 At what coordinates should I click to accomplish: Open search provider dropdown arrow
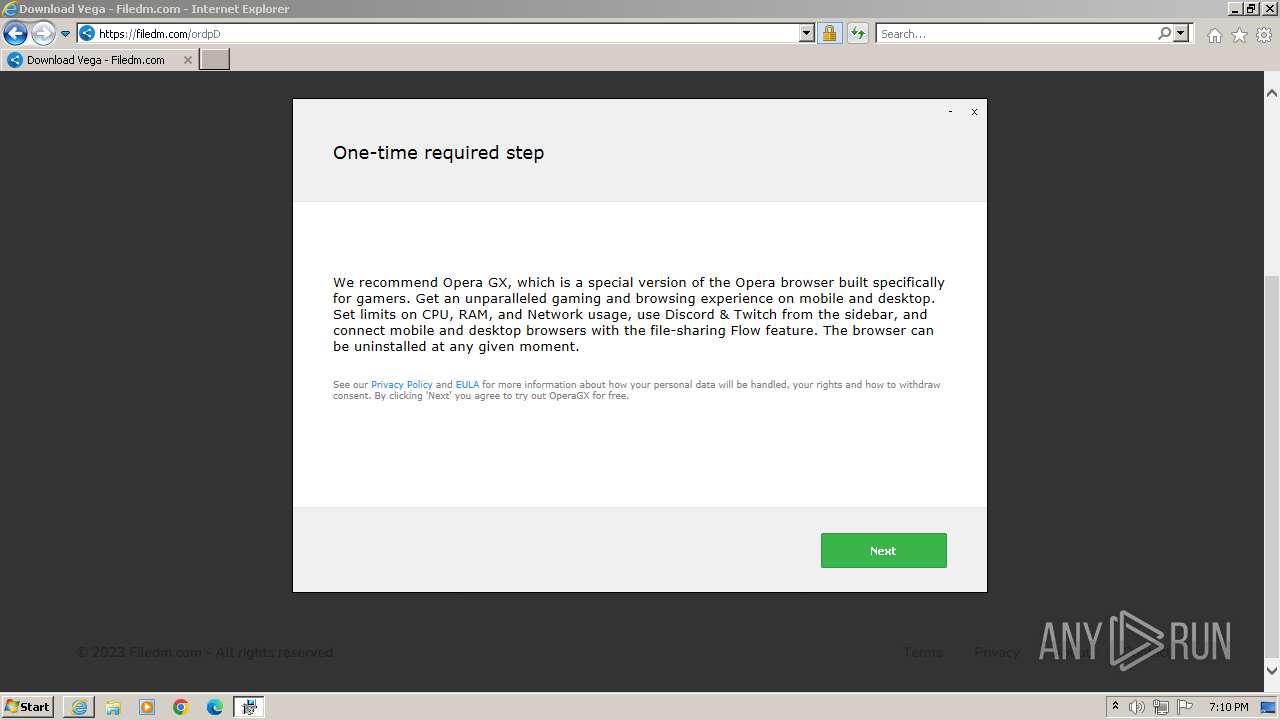[1181, 34]
